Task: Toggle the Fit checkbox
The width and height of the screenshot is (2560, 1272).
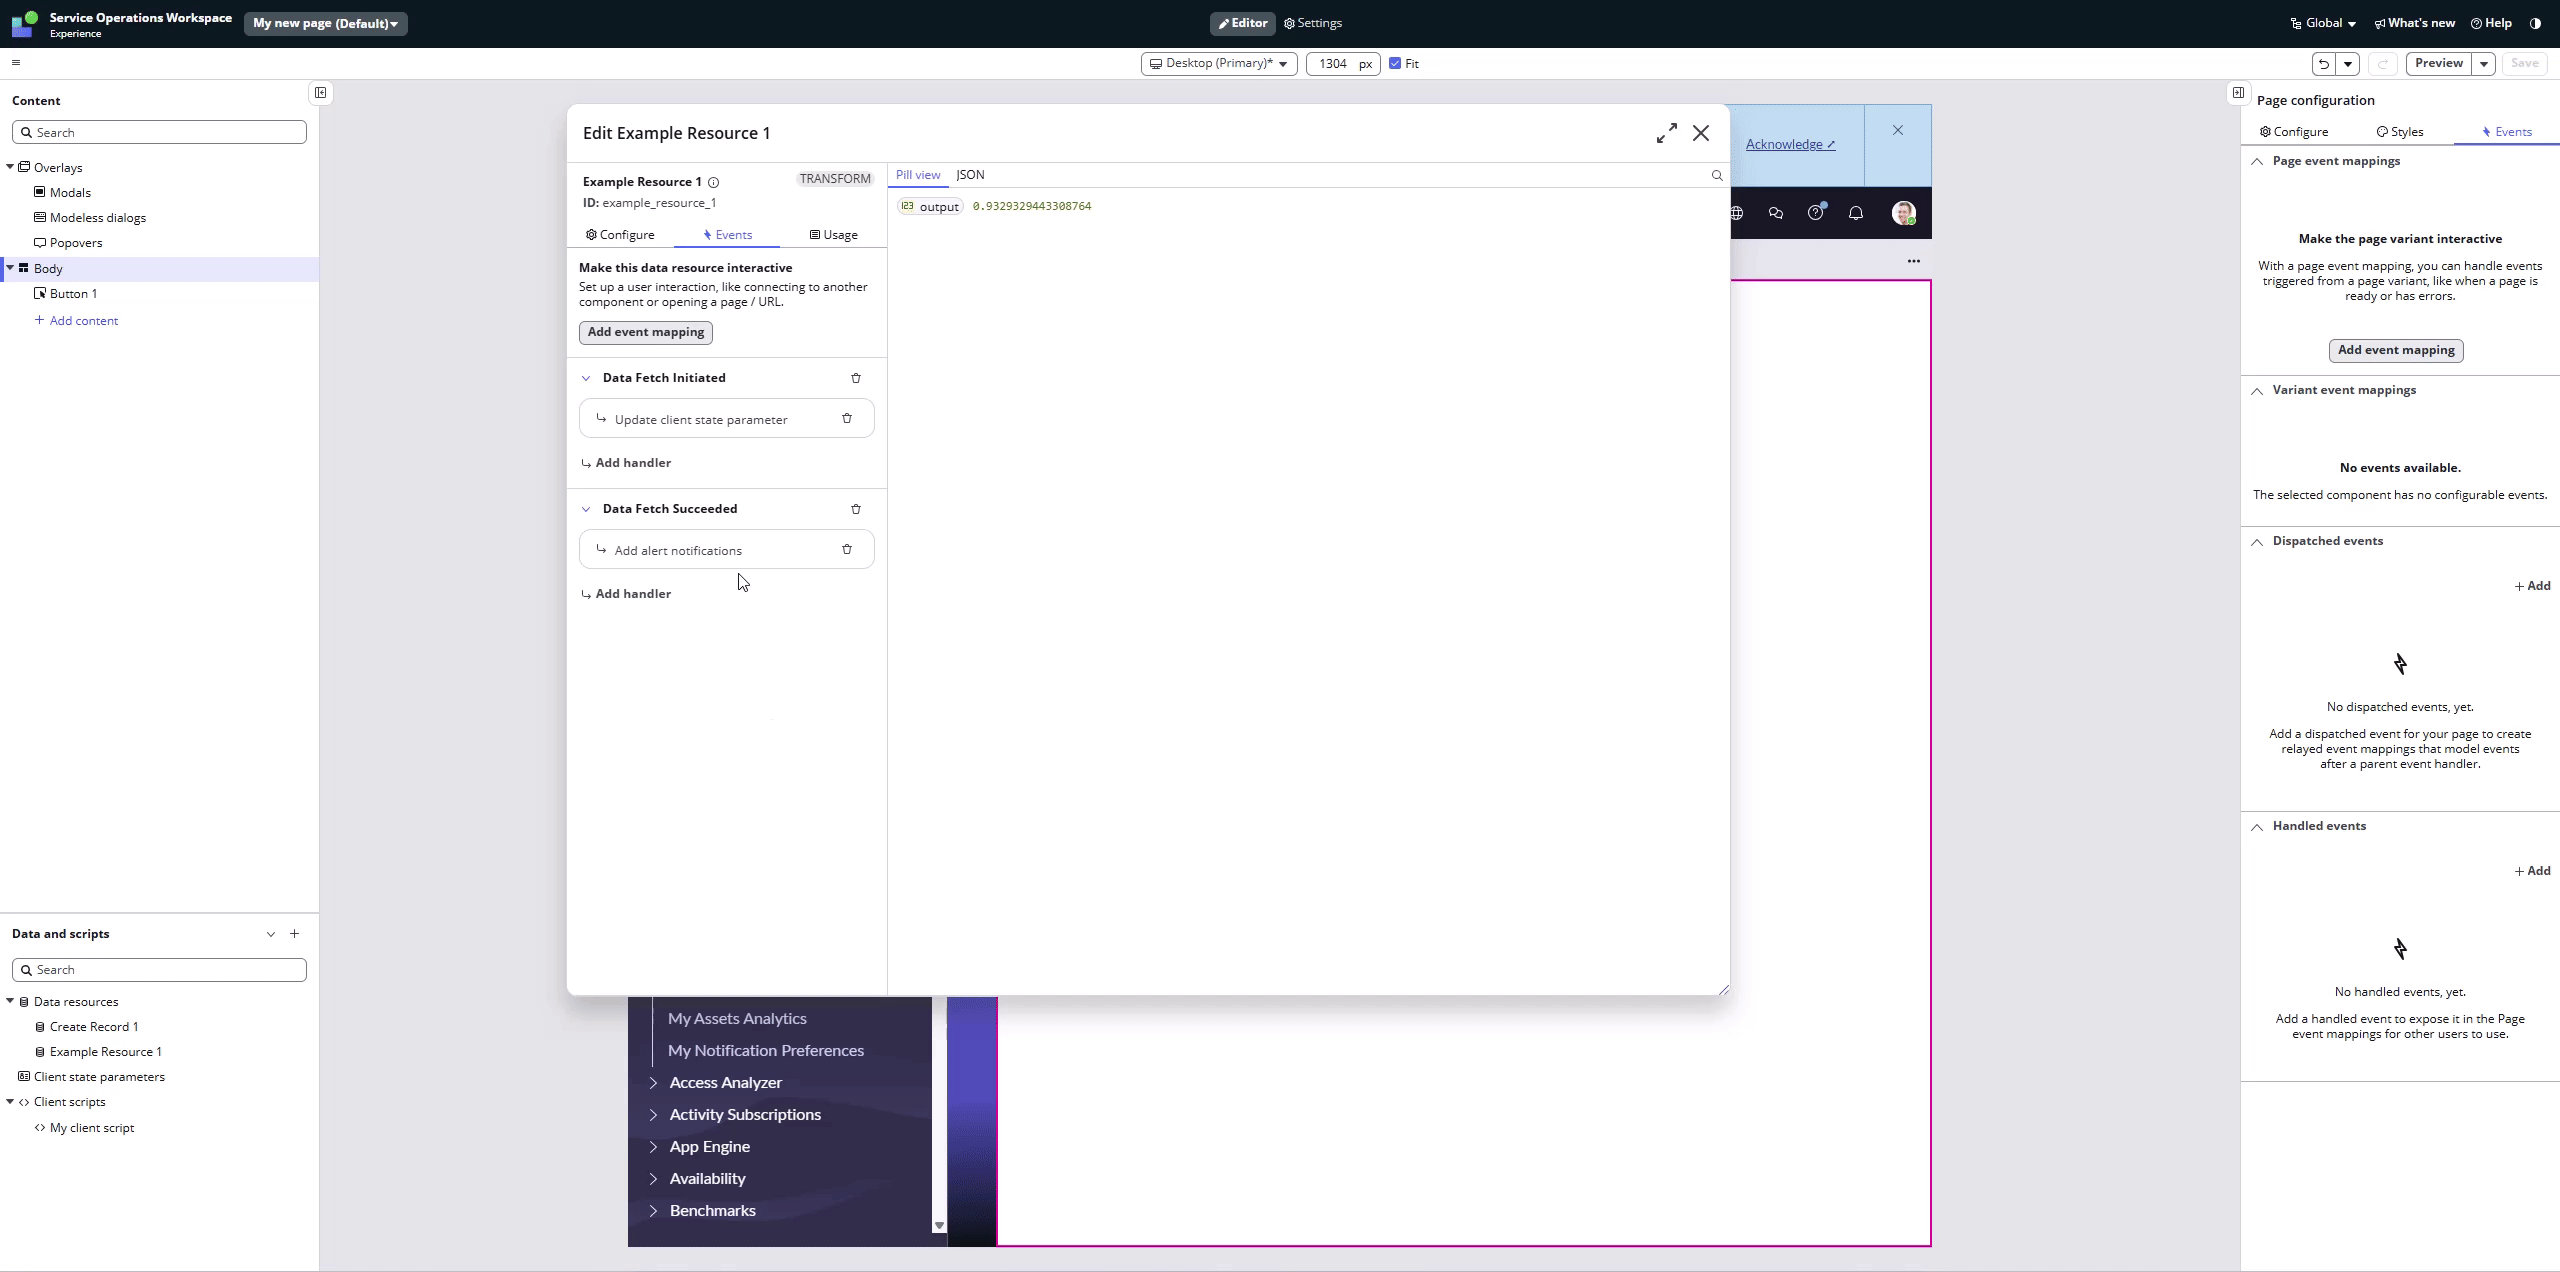Action: pos(1395,63)
